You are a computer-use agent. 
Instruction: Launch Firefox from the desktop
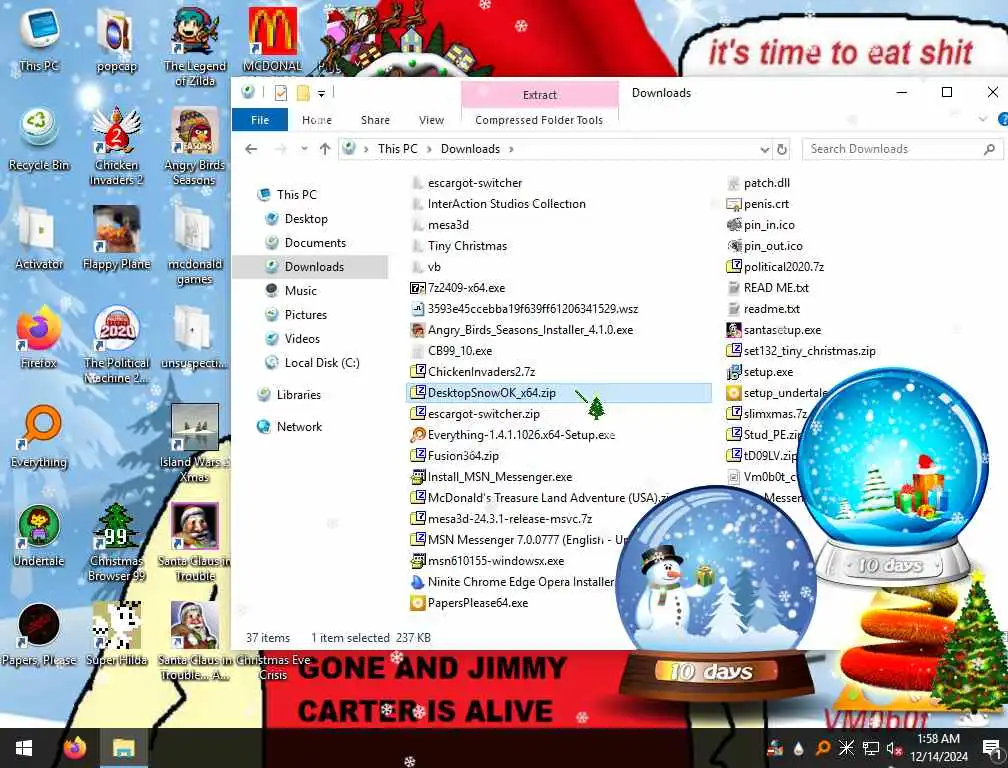[x=39, y=335]
